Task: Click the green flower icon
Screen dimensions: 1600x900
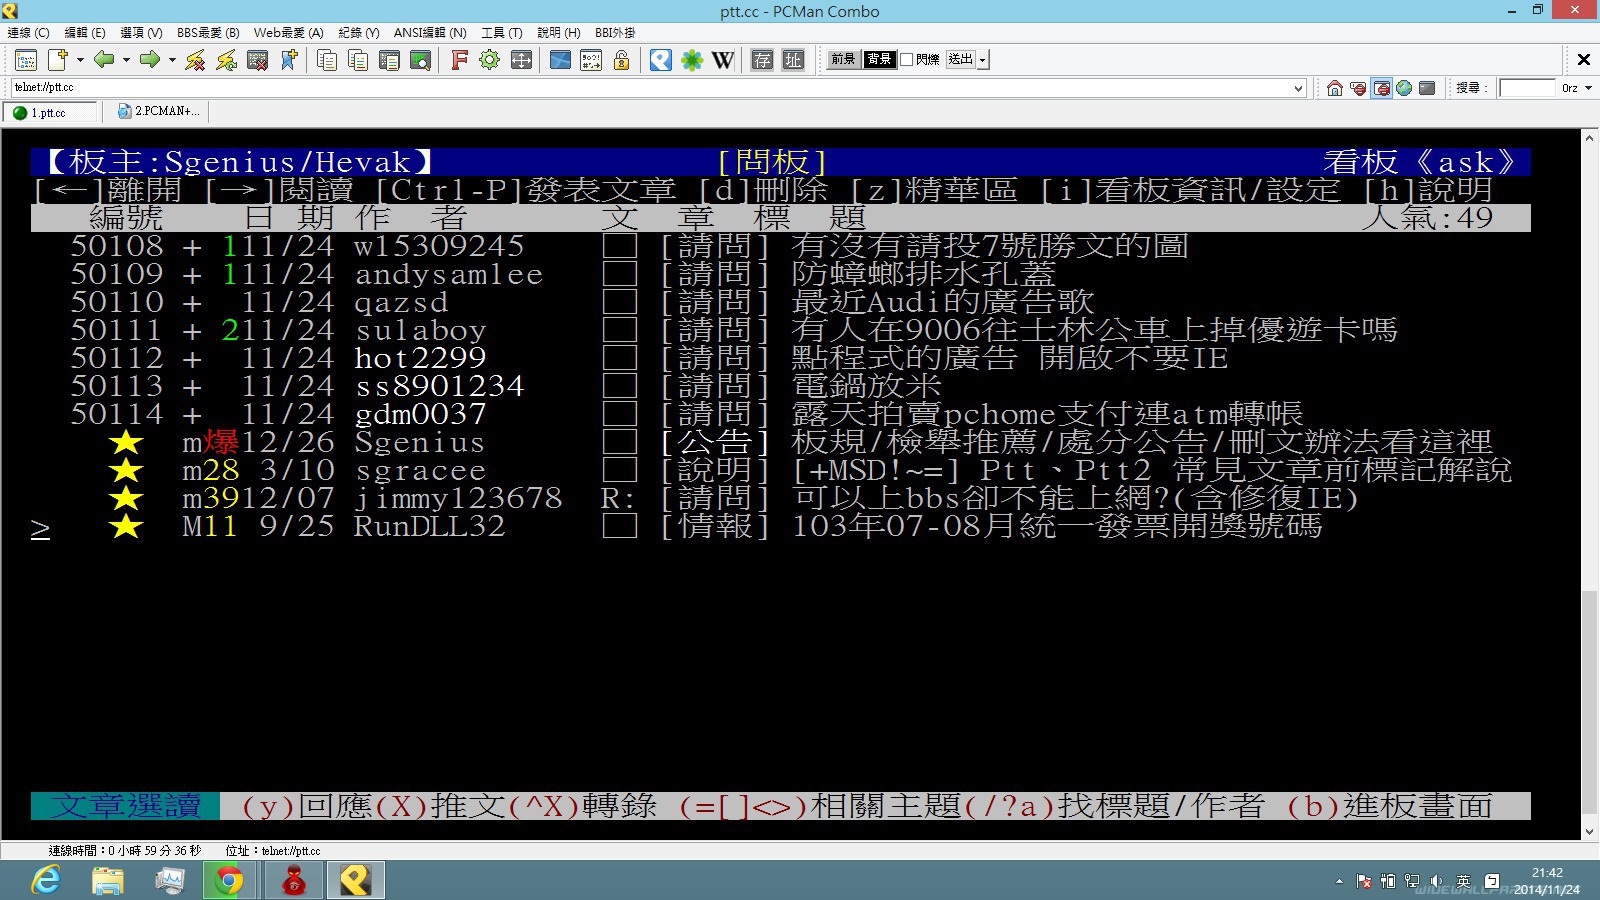Action: pyautogui.click(x=692, y=60)
